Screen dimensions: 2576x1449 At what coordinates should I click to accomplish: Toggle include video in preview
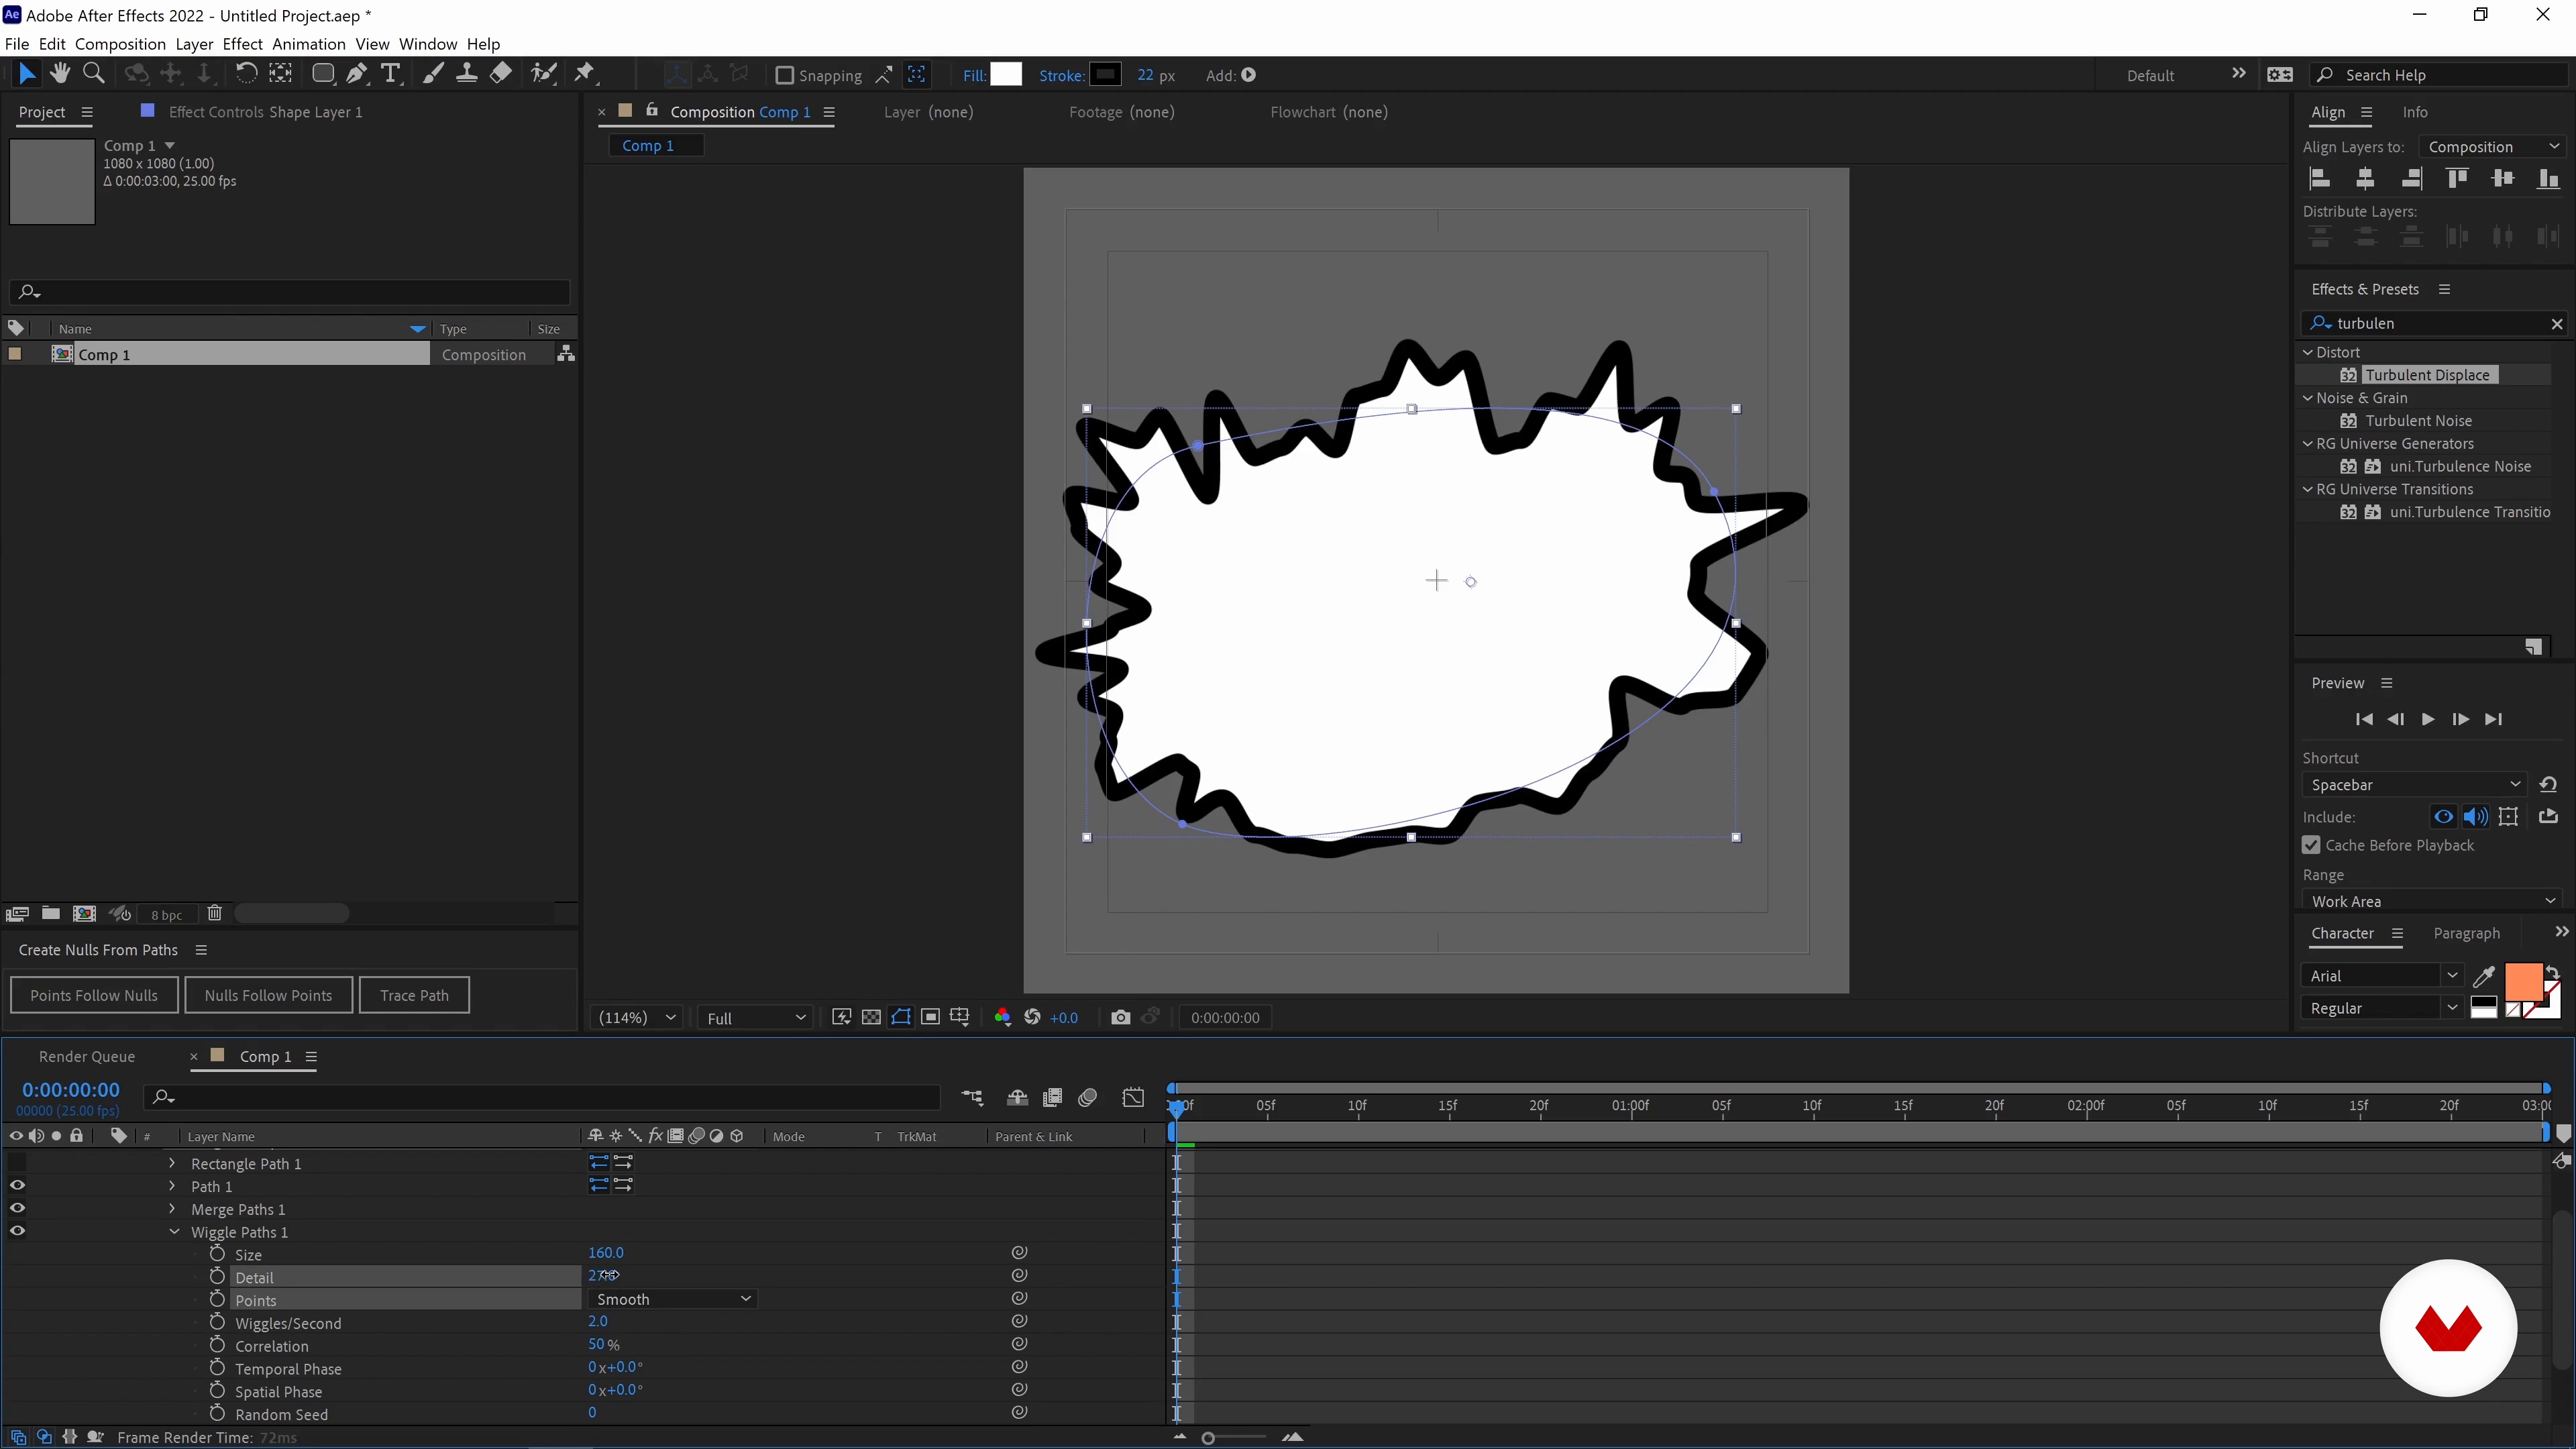2443,816
